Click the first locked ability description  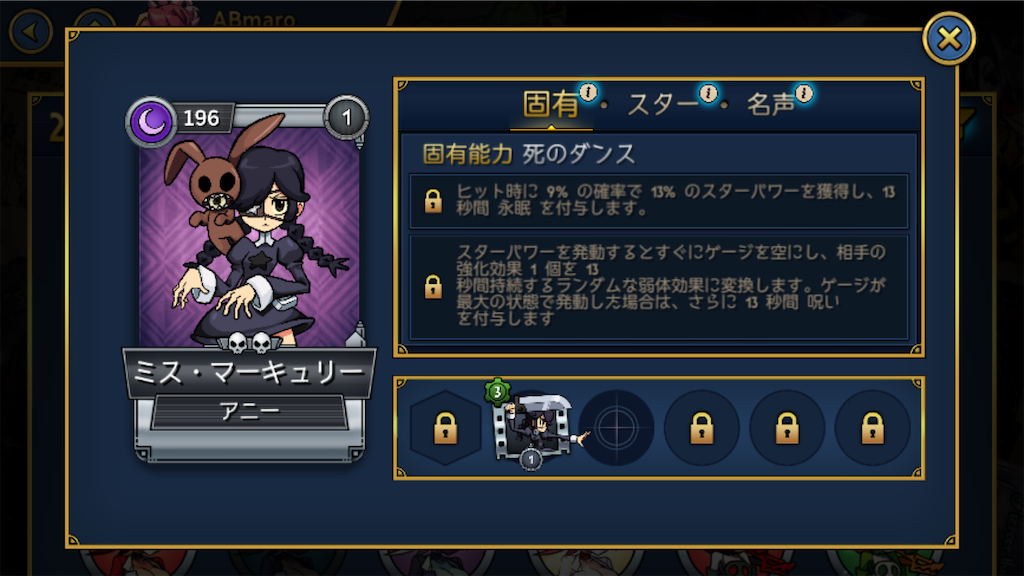[659, 200]
